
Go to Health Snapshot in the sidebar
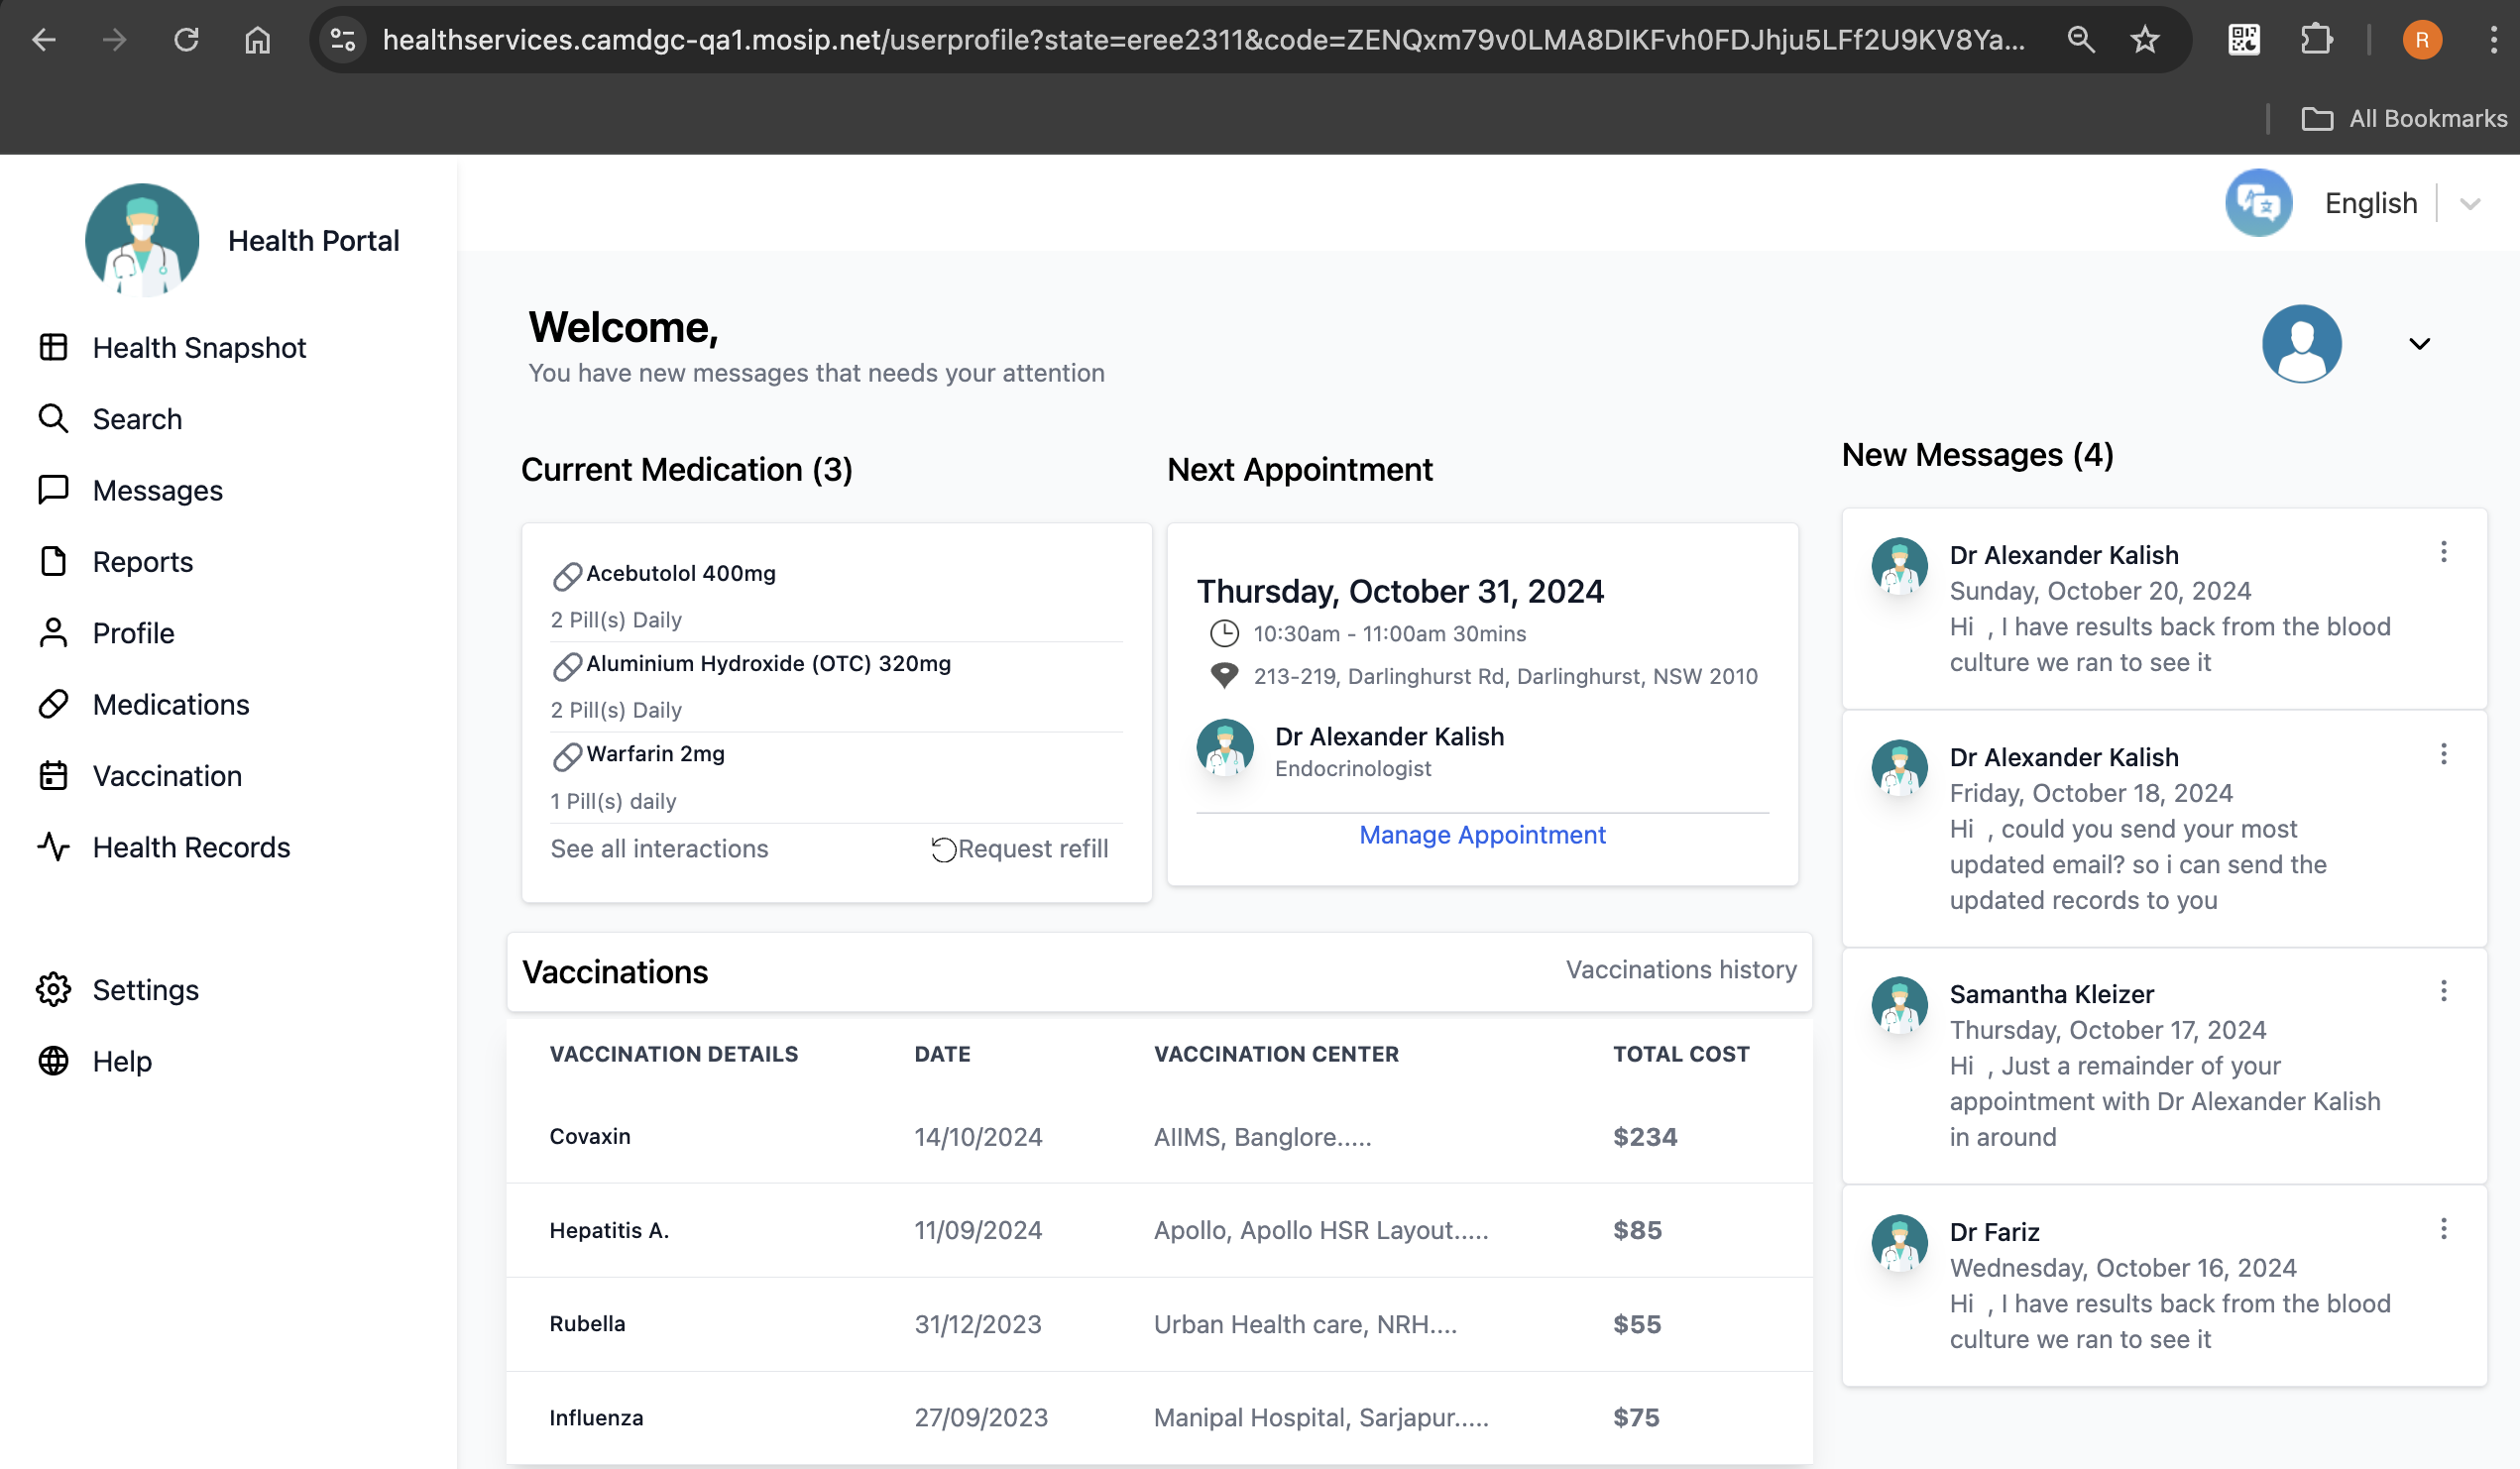pyautogui.click(x=199, y=347)
